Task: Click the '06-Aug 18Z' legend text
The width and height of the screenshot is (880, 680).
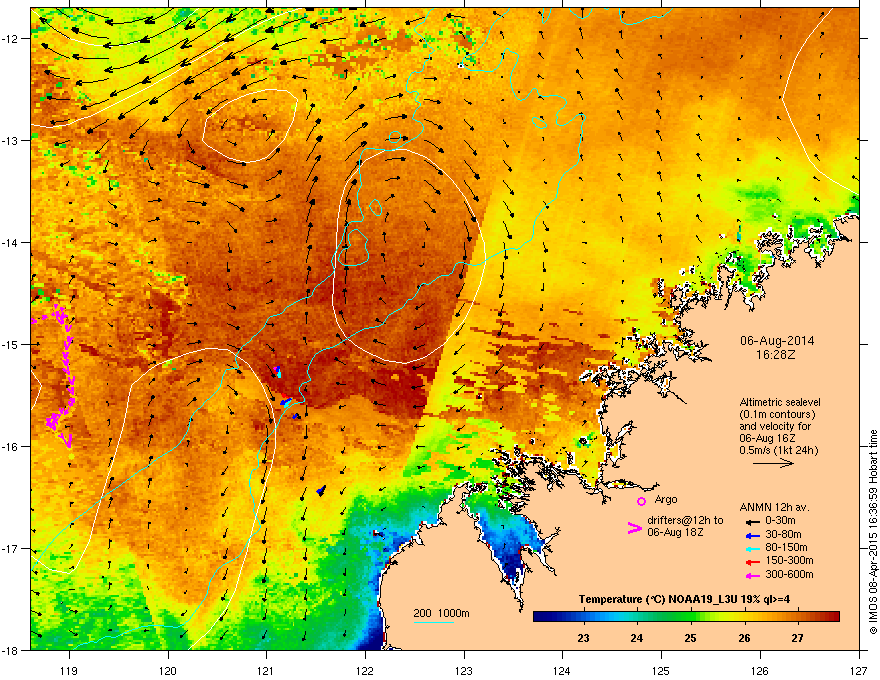Action: [x=675, y=532]
